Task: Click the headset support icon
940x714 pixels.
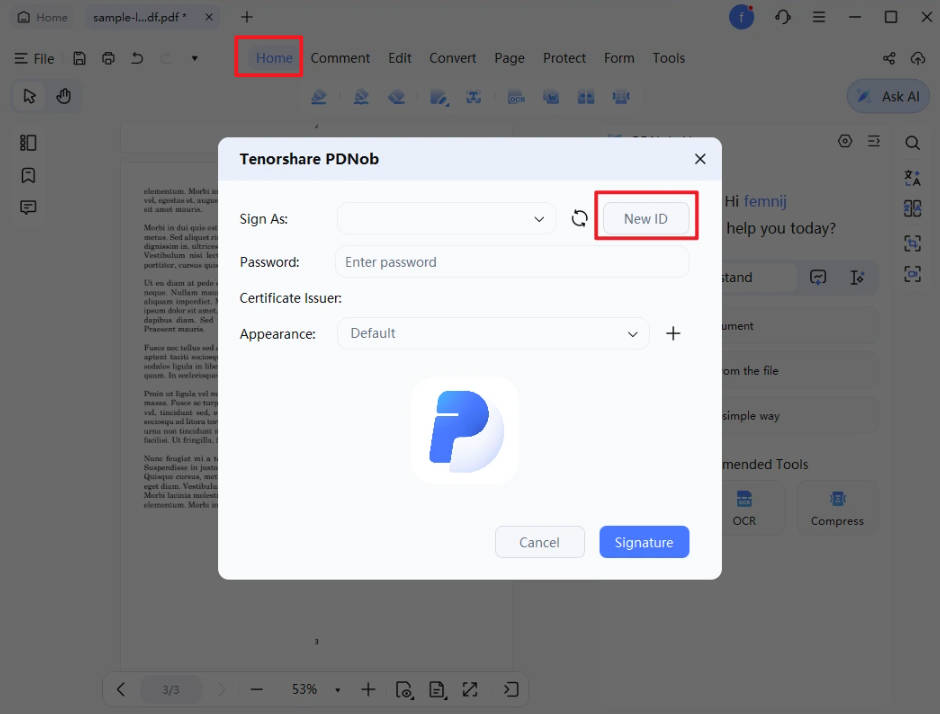Action: (782, 17)
